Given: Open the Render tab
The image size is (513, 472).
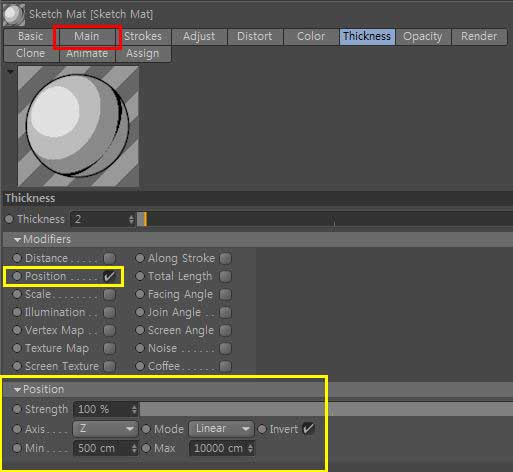Looking at the screenshot, I should tap(479, 36).
